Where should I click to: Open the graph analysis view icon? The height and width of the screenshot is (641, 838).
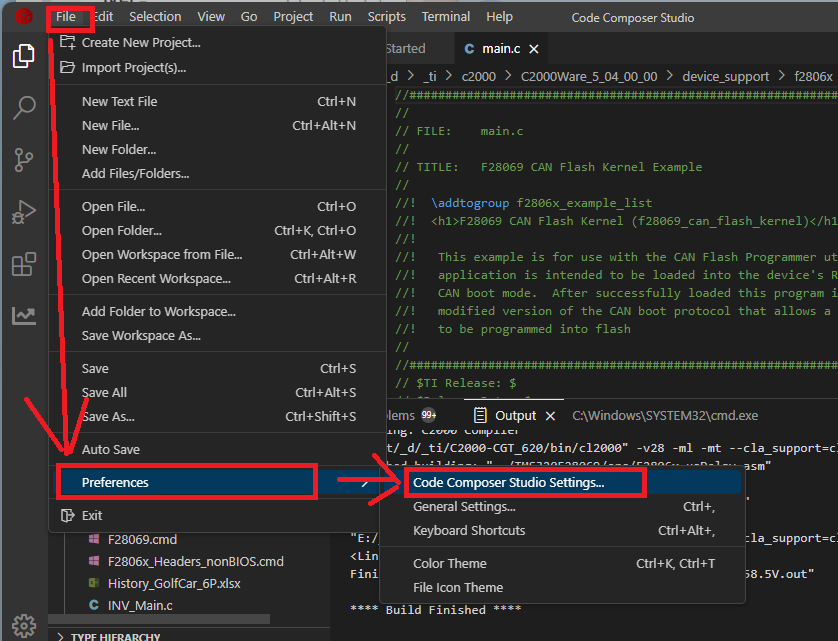point(24,315)
